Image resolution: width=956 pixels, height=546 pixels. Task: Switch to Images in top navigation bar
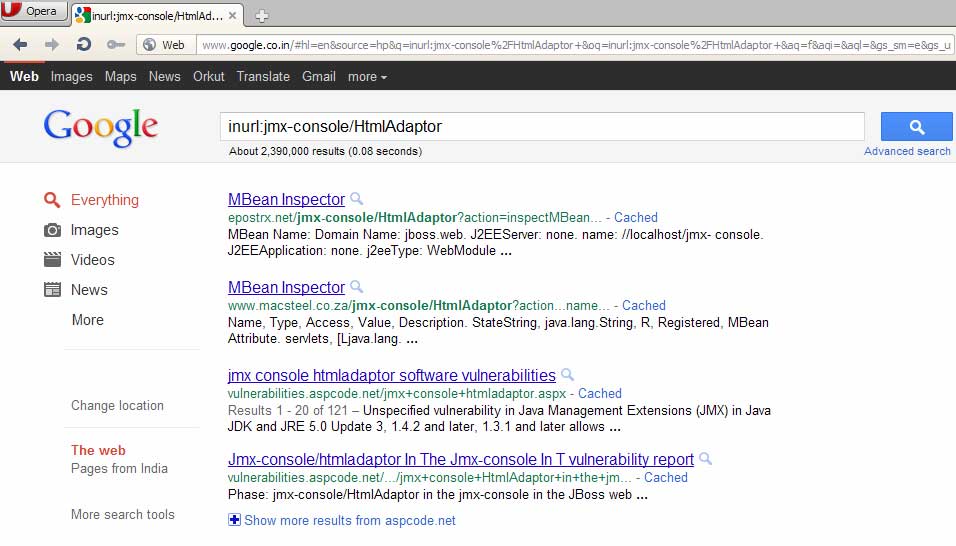point(71,77)
